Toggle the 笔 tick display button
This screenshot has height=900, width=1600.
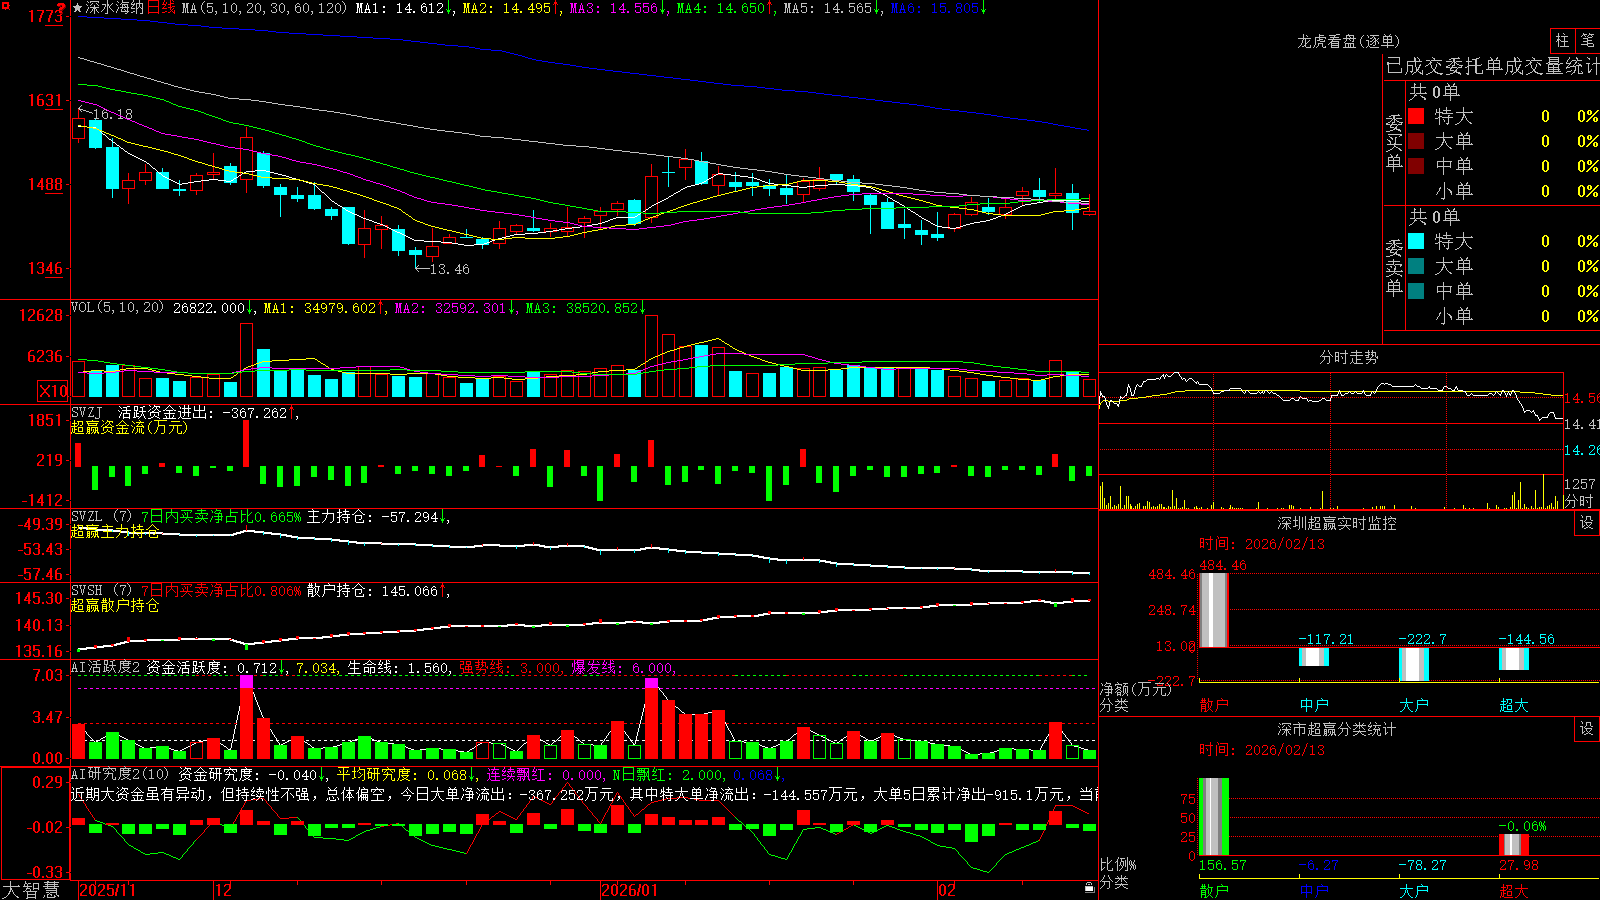[1587, 40]
